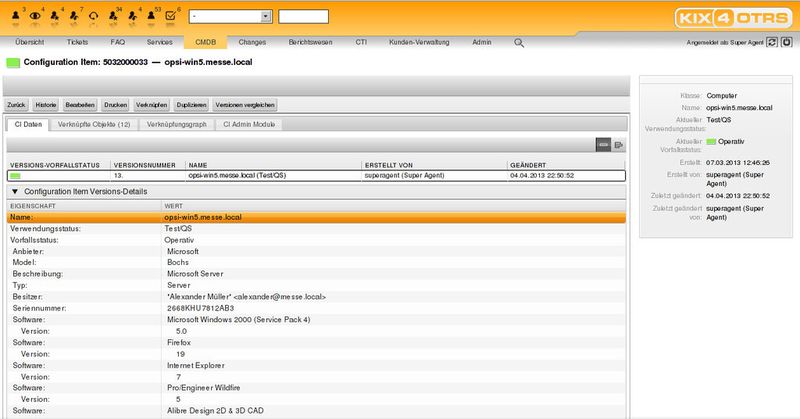Click the KIX4OTRS logo
Screen dimensions: 800x419
pos(733,18)
